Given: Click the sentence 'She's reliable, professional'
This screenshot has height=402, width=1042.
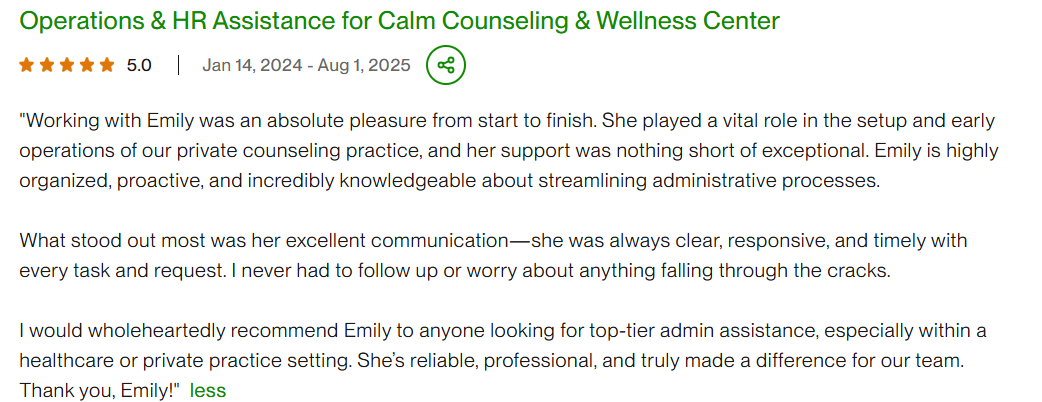Looking at the screenshot, I should coord(661,361).
